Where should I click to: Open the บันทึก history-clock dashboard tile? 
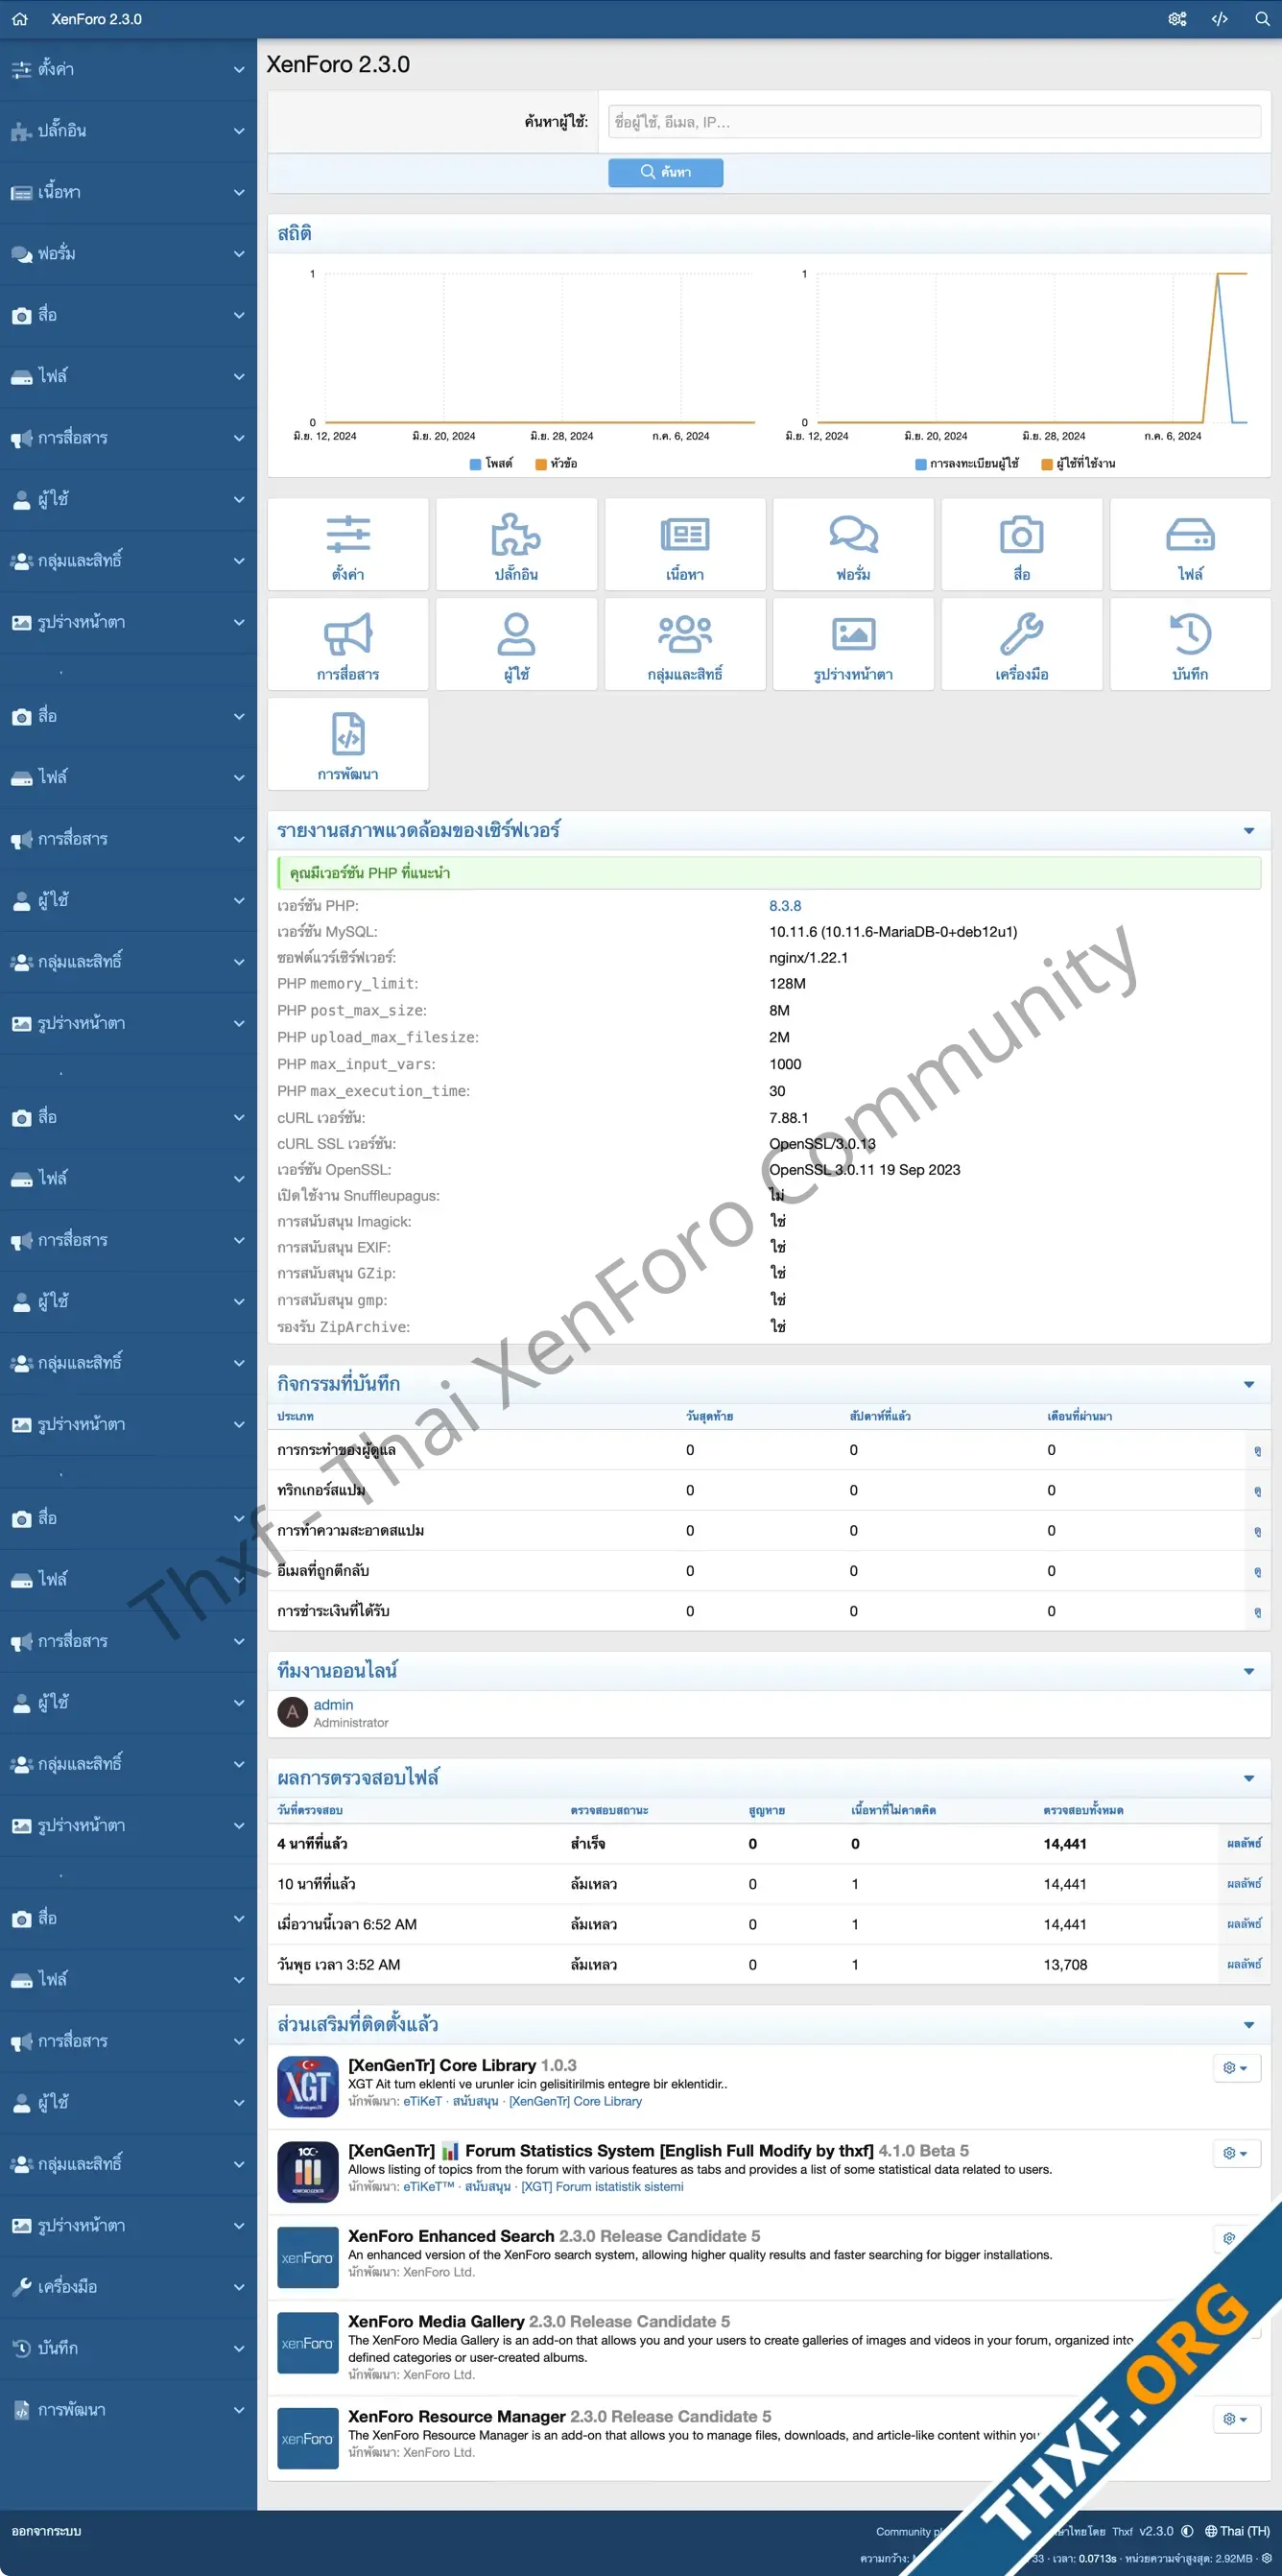click(x=1190, y=645)
